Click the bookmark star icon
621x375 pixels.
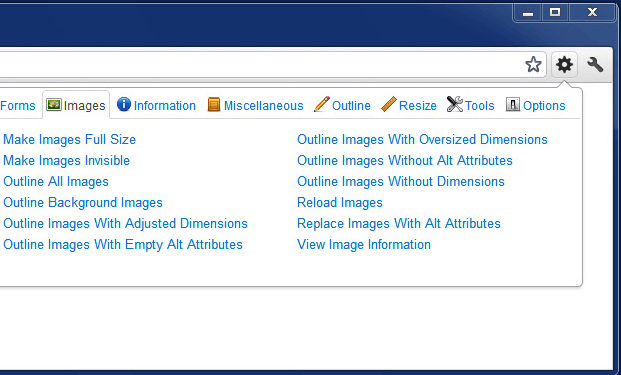click(x=533, y=64)
